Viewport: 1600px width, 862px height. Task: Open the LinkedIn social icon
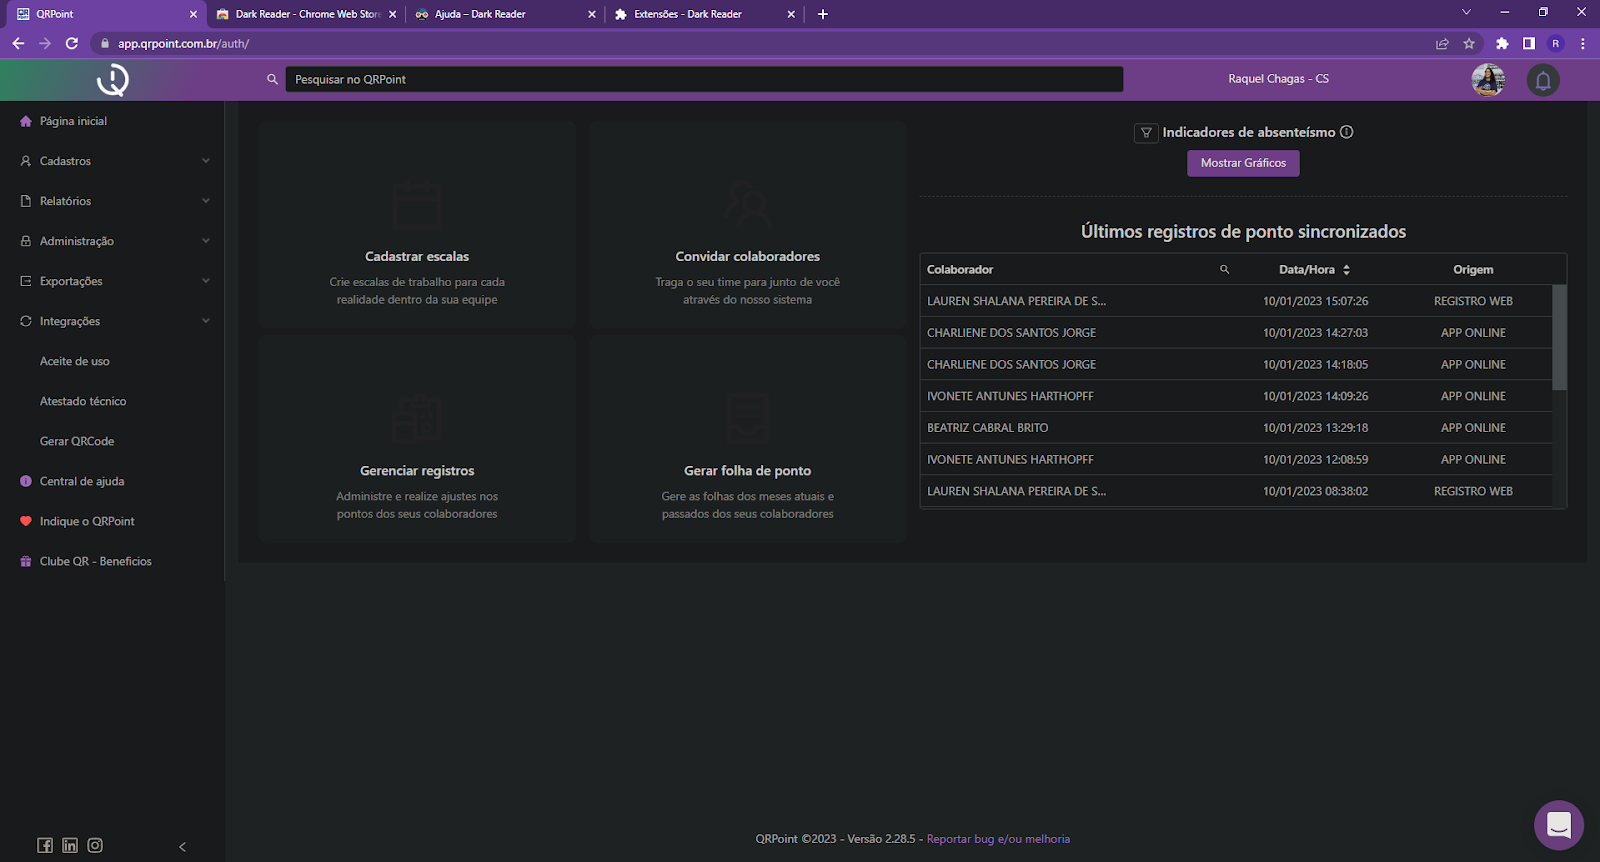pyautogui.click(x=70, y=845)
